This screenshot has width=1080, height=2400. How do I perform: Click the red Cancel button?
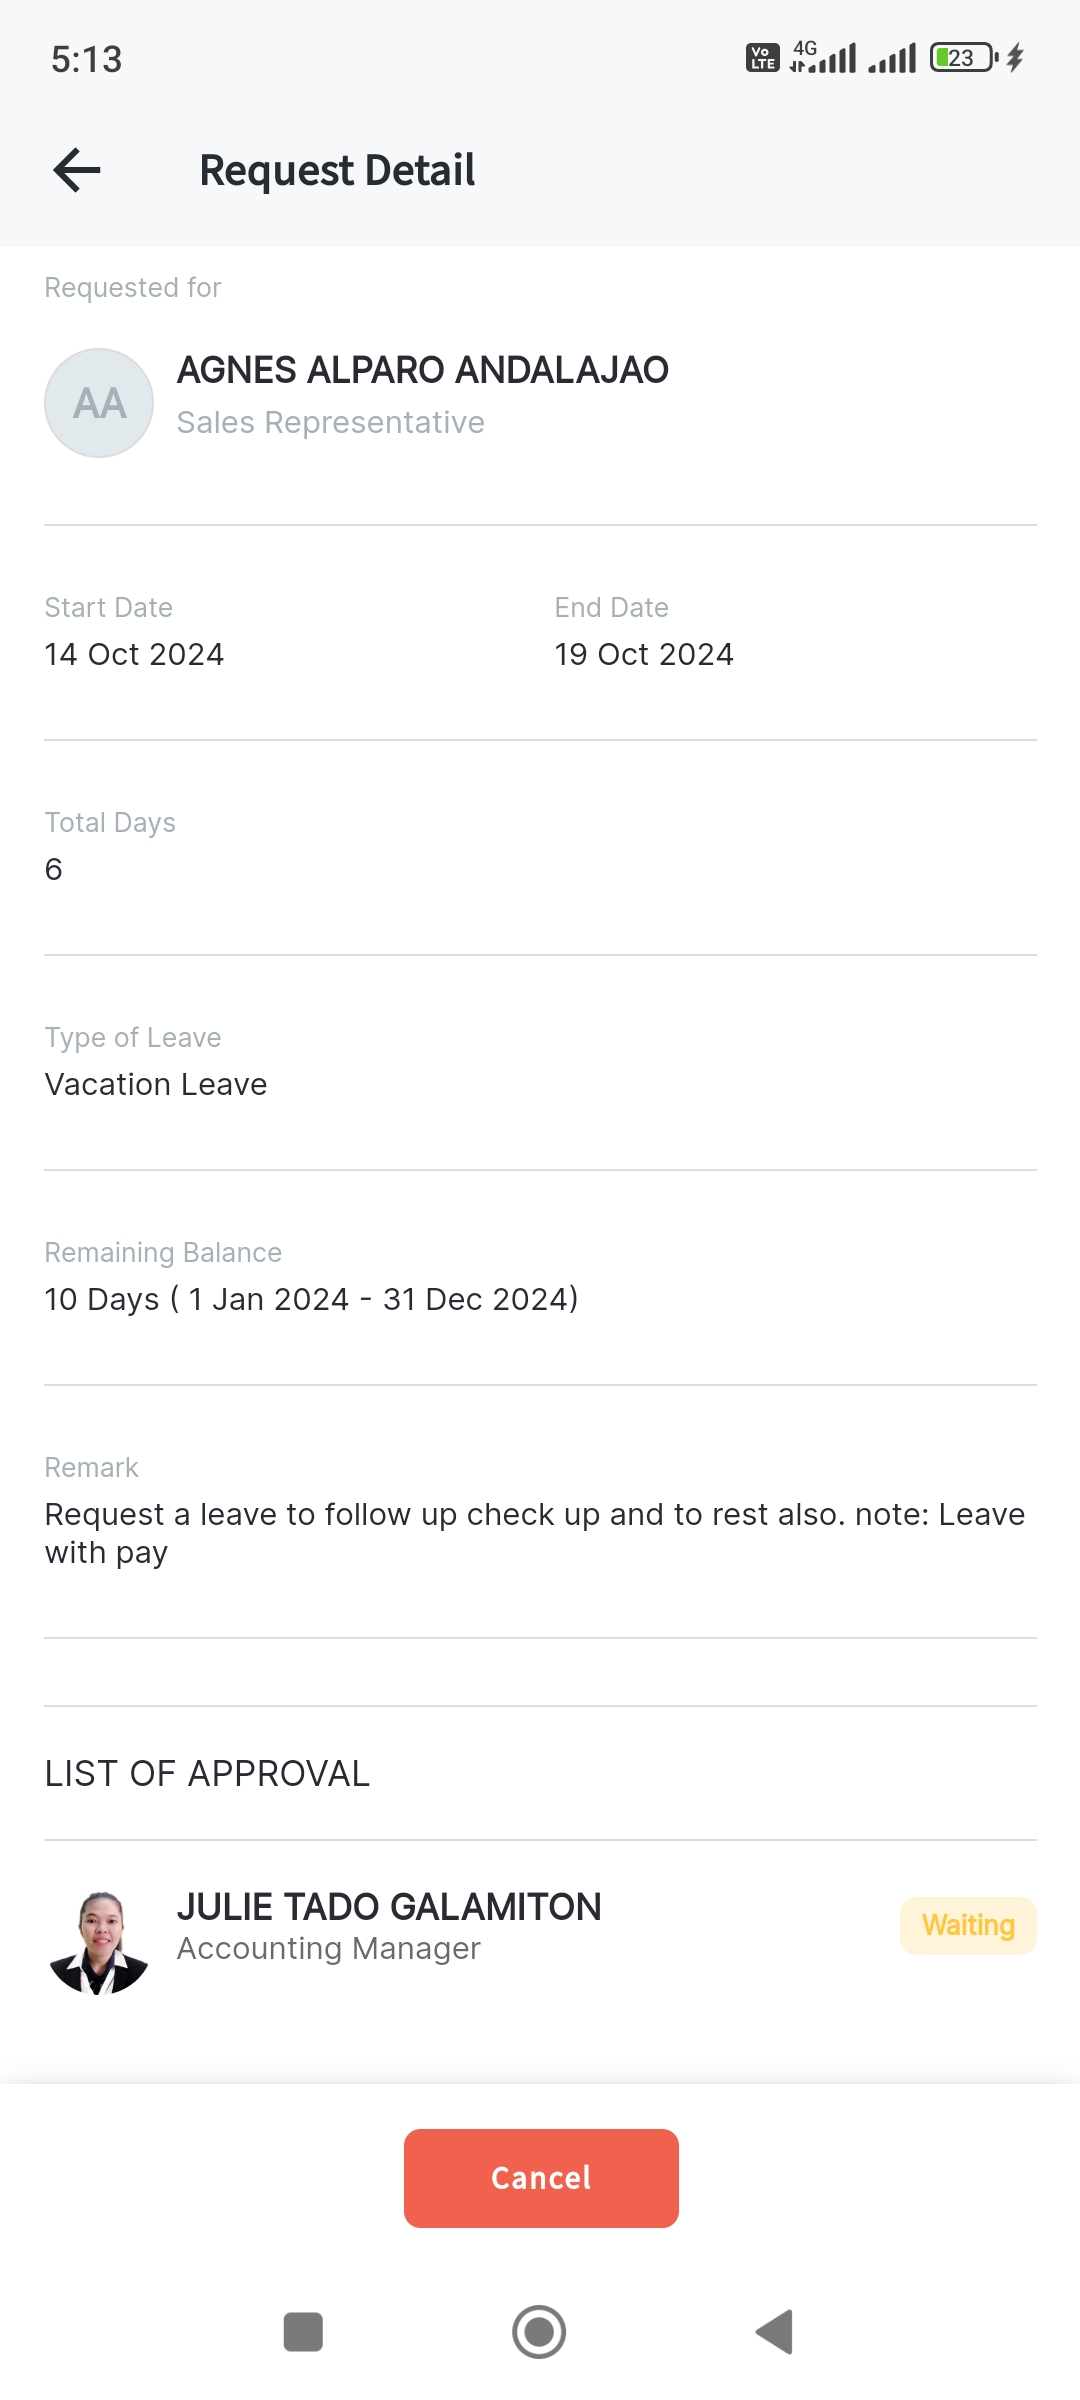(x=541, y=2178)
